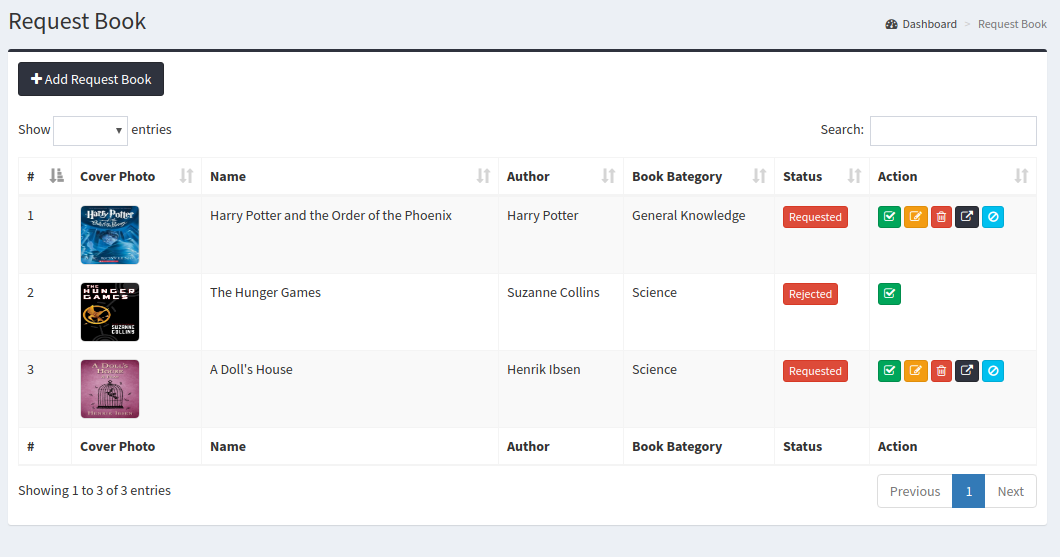Open external link icon for A Doll's House
1060x557 pixels.
[967, 371]
